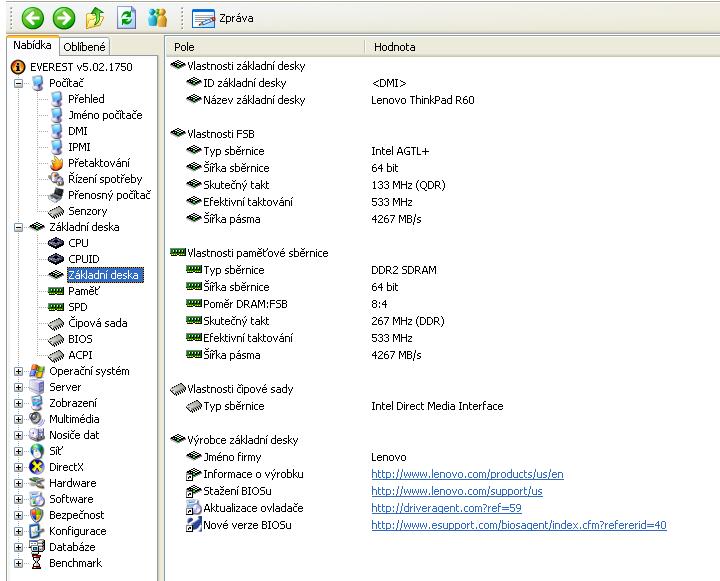
Task: Select the Čipová sada tree item
Action: pyautogui.click(x=97, y=323)
